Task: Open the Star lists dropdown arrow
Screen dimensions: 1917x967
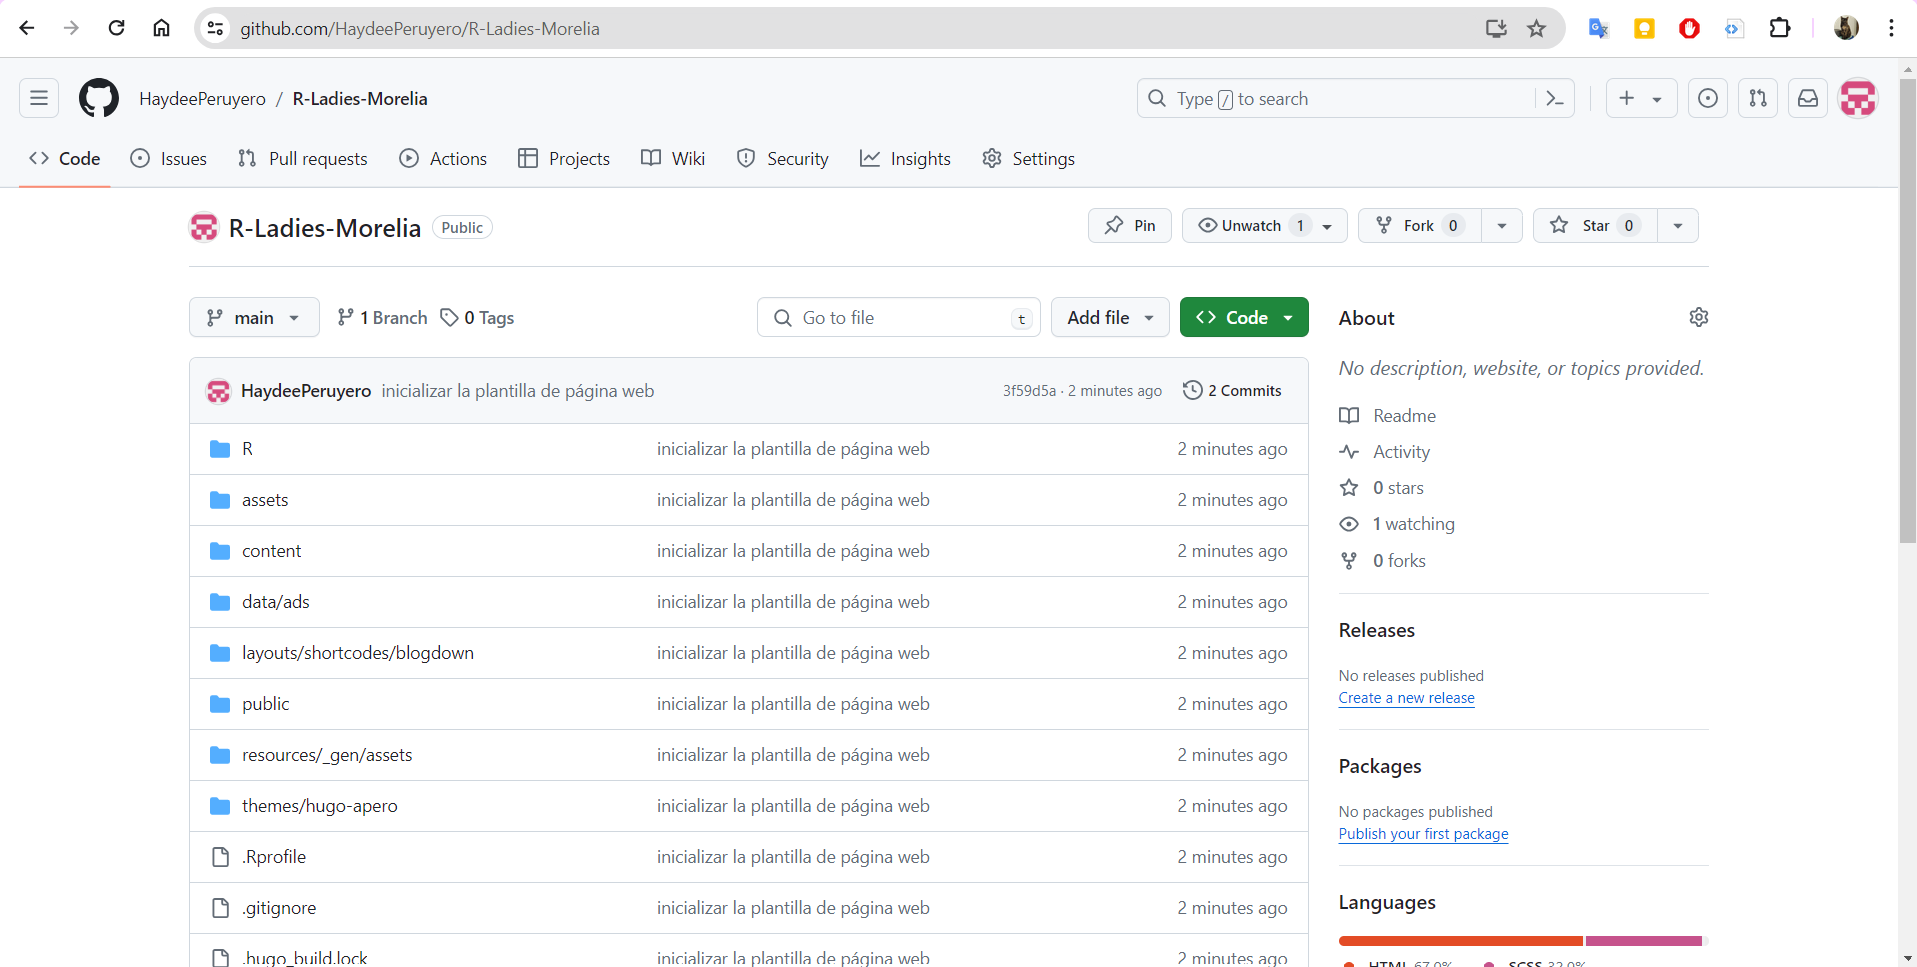Action: (1678, 225)
